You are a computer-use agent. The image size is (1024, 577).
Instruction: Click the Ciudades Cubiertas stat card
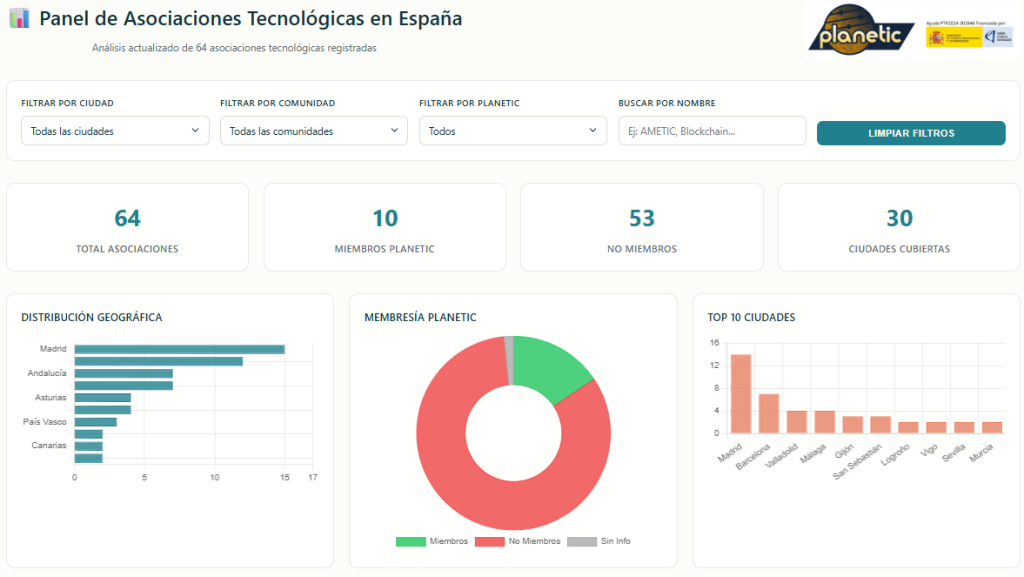coord(899,227)
